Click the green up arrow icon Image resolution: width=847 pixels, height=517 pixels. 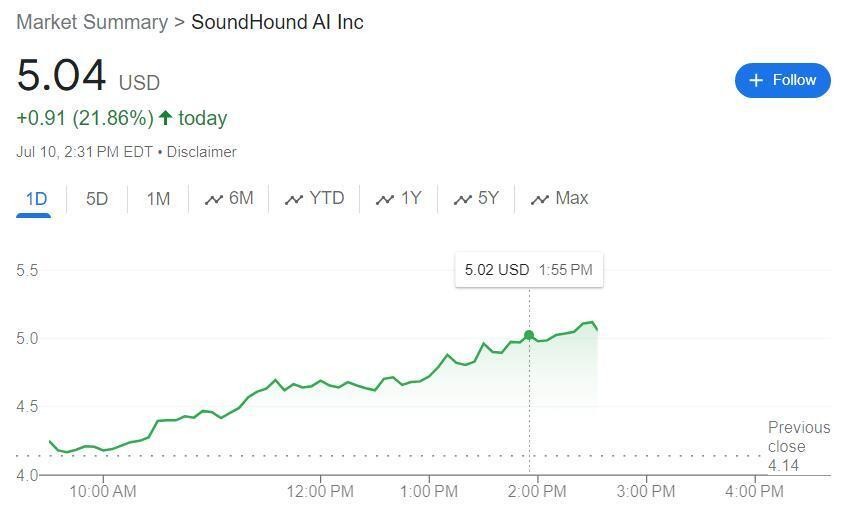166,118
